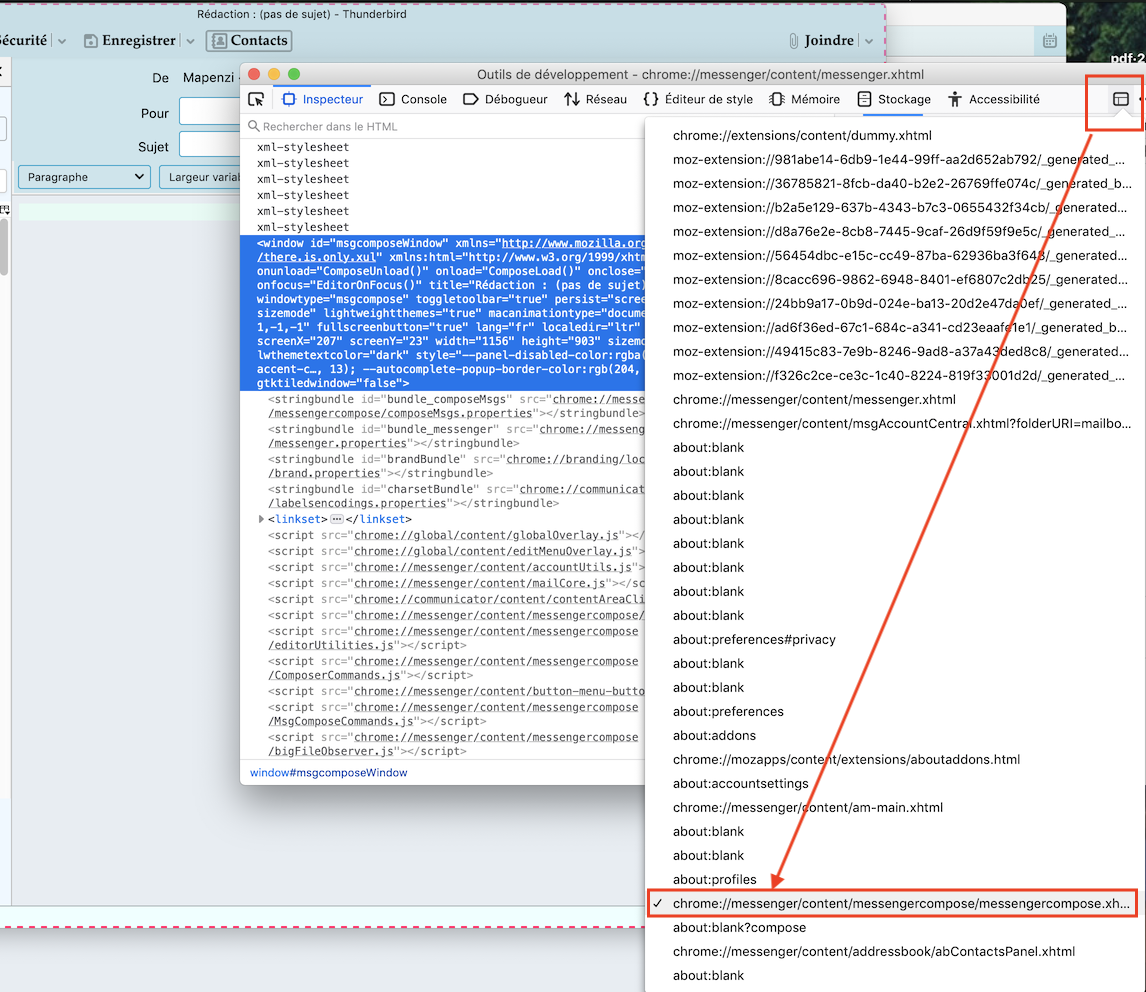
Task: Open the Paragraphe format dropdown
Action: pos(84,177)
